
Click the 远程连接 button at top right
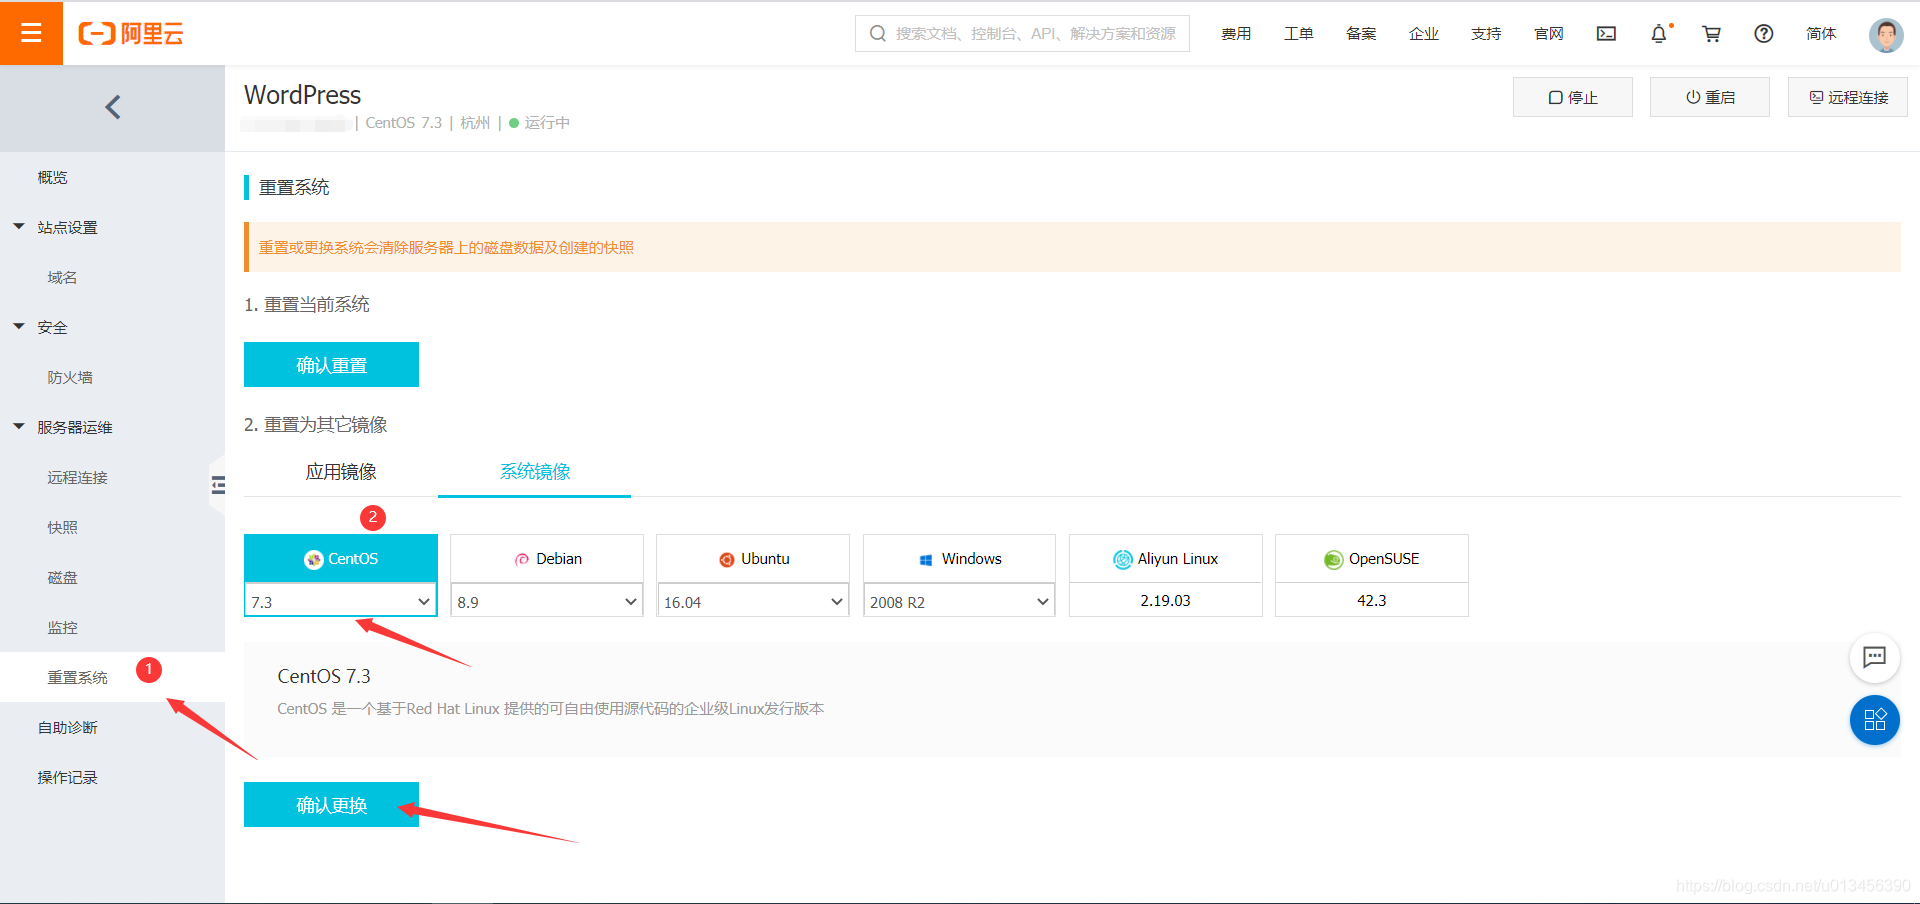pos(1848,97)
